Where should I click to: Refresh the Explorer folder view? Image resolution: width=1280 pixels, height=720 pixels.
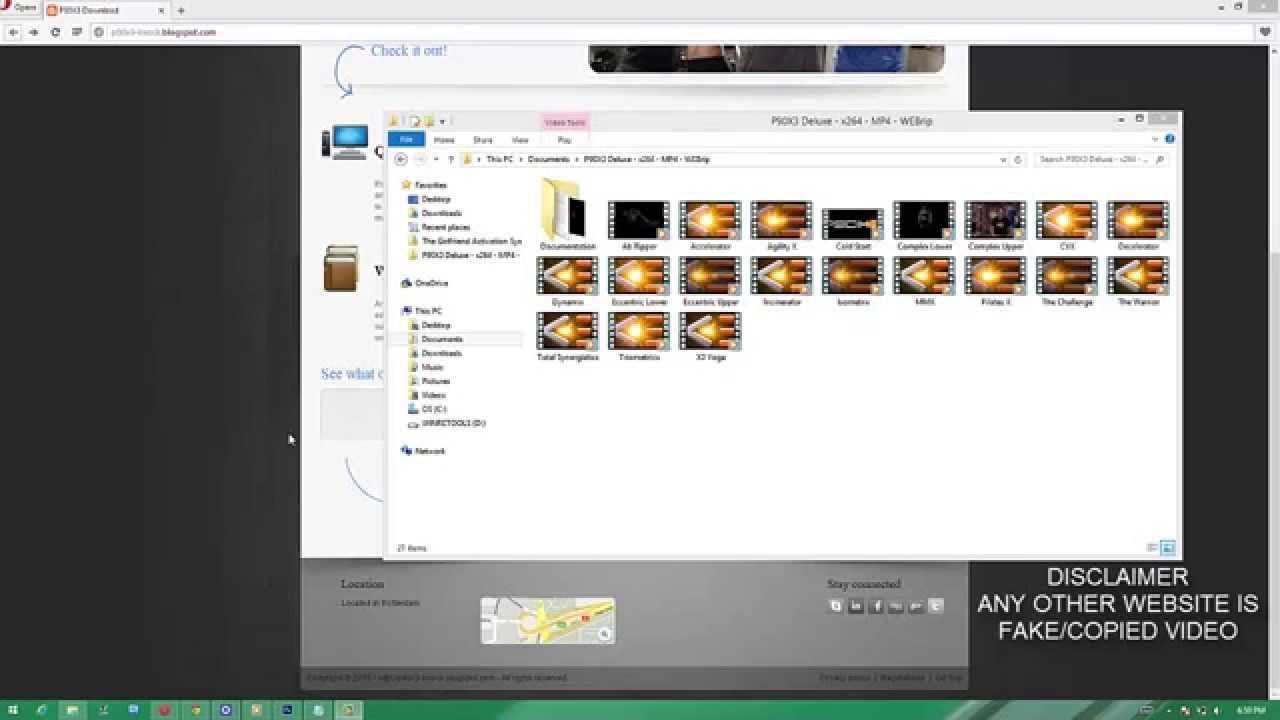(1018, 159)
